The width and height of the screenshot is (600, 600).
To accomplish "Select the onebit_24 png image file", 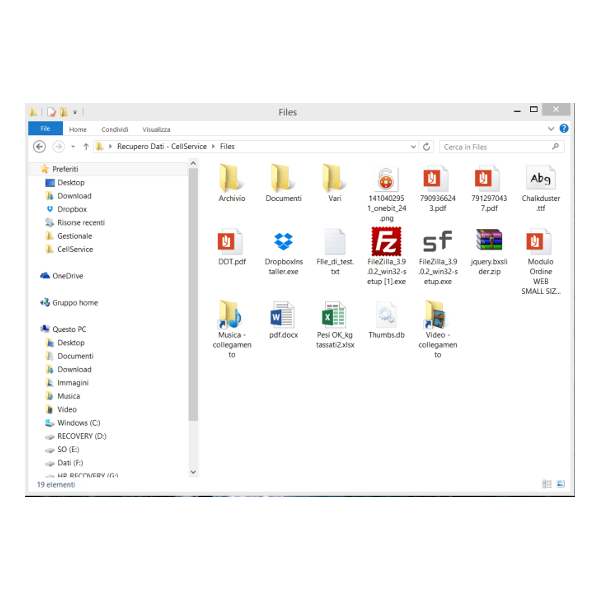I will [x=386, y=194].
